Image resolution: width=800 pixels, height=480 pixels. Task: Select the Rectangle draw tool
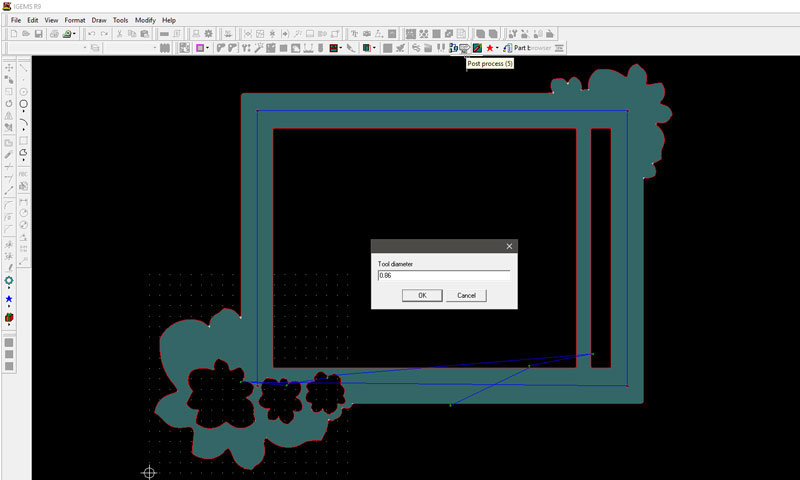pos(23,140)
